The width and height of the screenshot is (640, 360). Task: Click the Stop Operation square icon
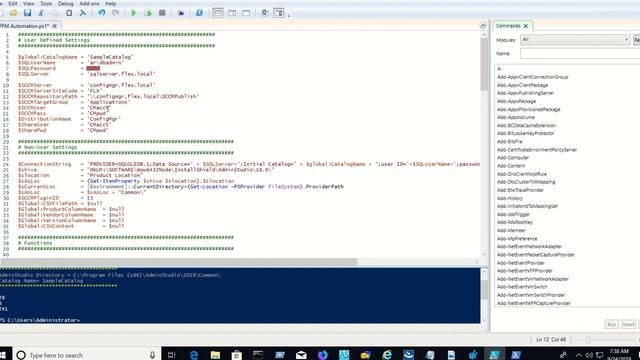point(162,13)
